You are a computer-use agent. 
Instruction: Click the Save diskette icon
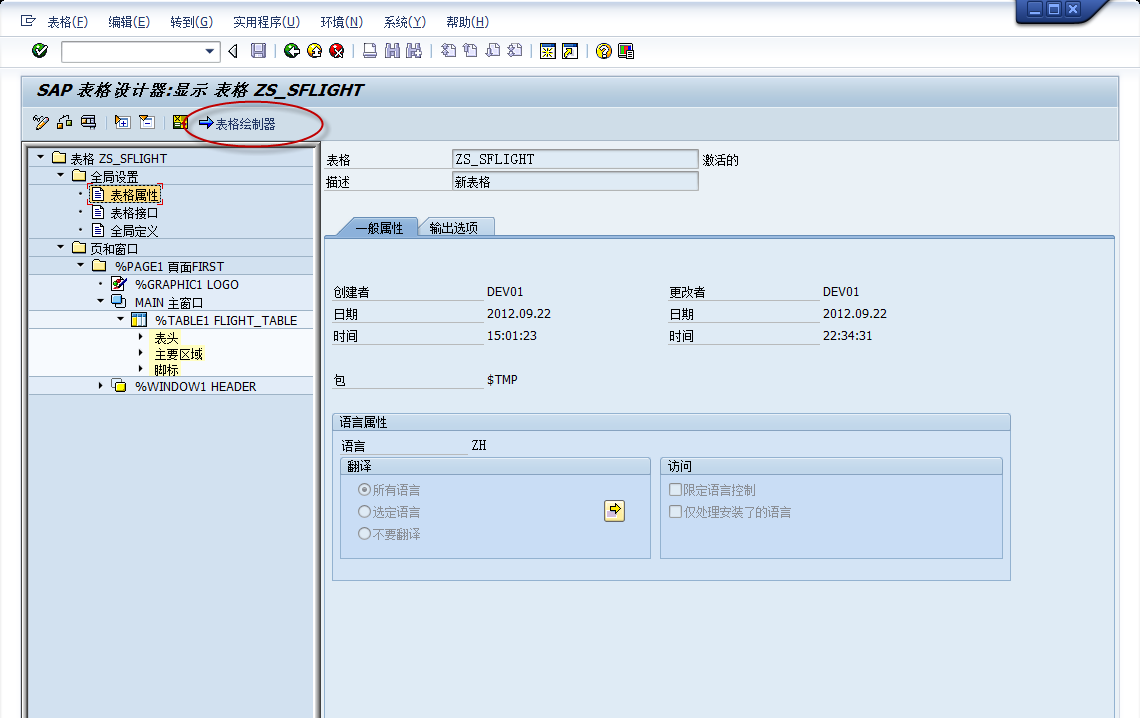click(x=258, y=51)
